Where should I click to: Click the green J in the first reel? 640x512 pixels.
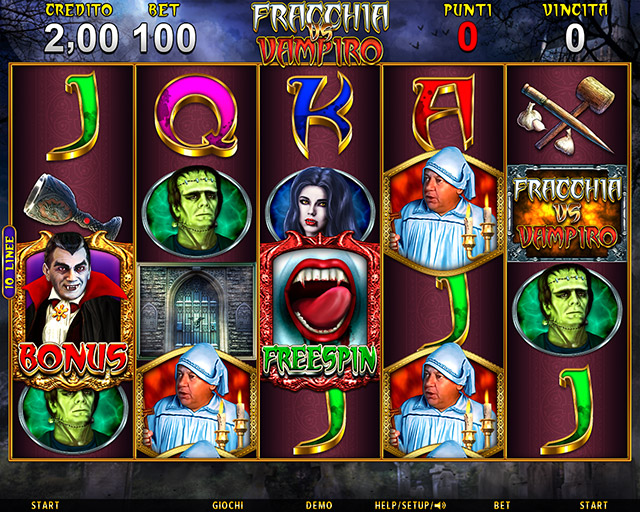[x=73, y=116]
